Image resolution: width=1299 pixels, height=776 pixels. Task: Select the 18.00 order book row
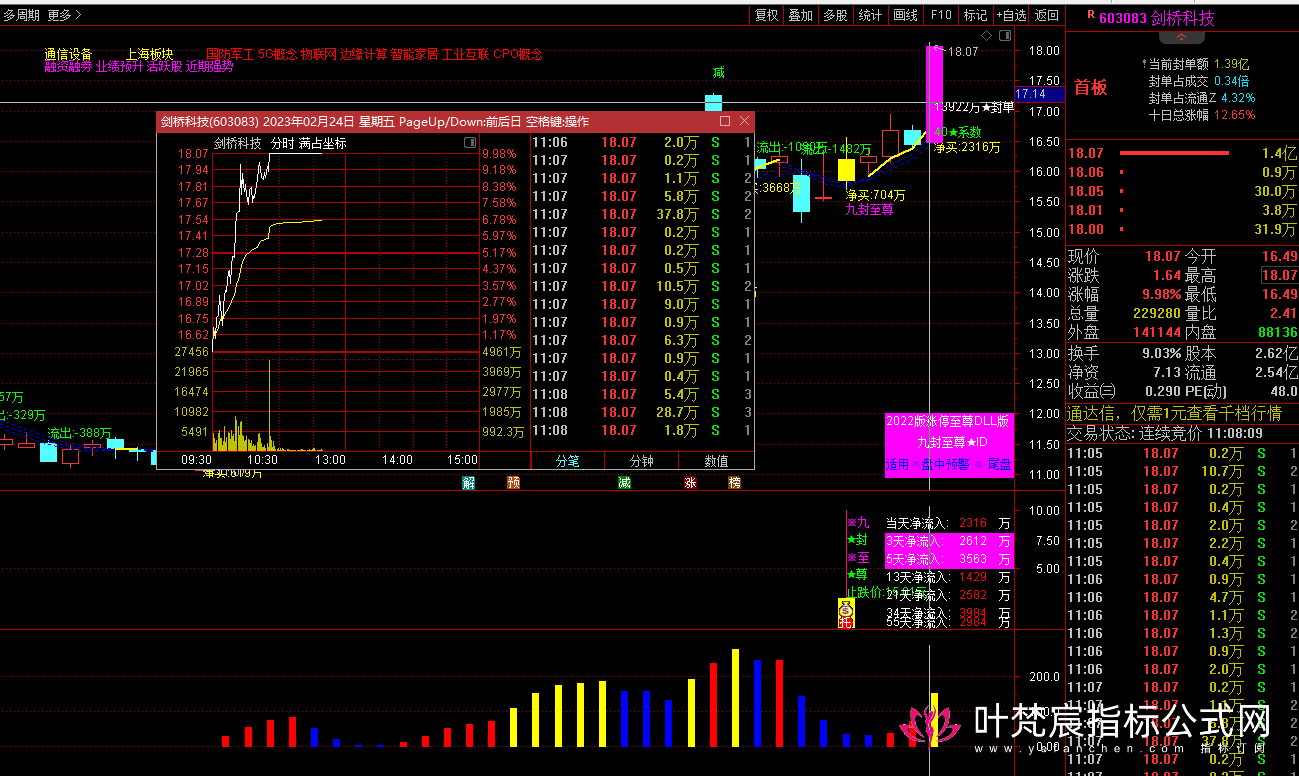coord(1182,229)
